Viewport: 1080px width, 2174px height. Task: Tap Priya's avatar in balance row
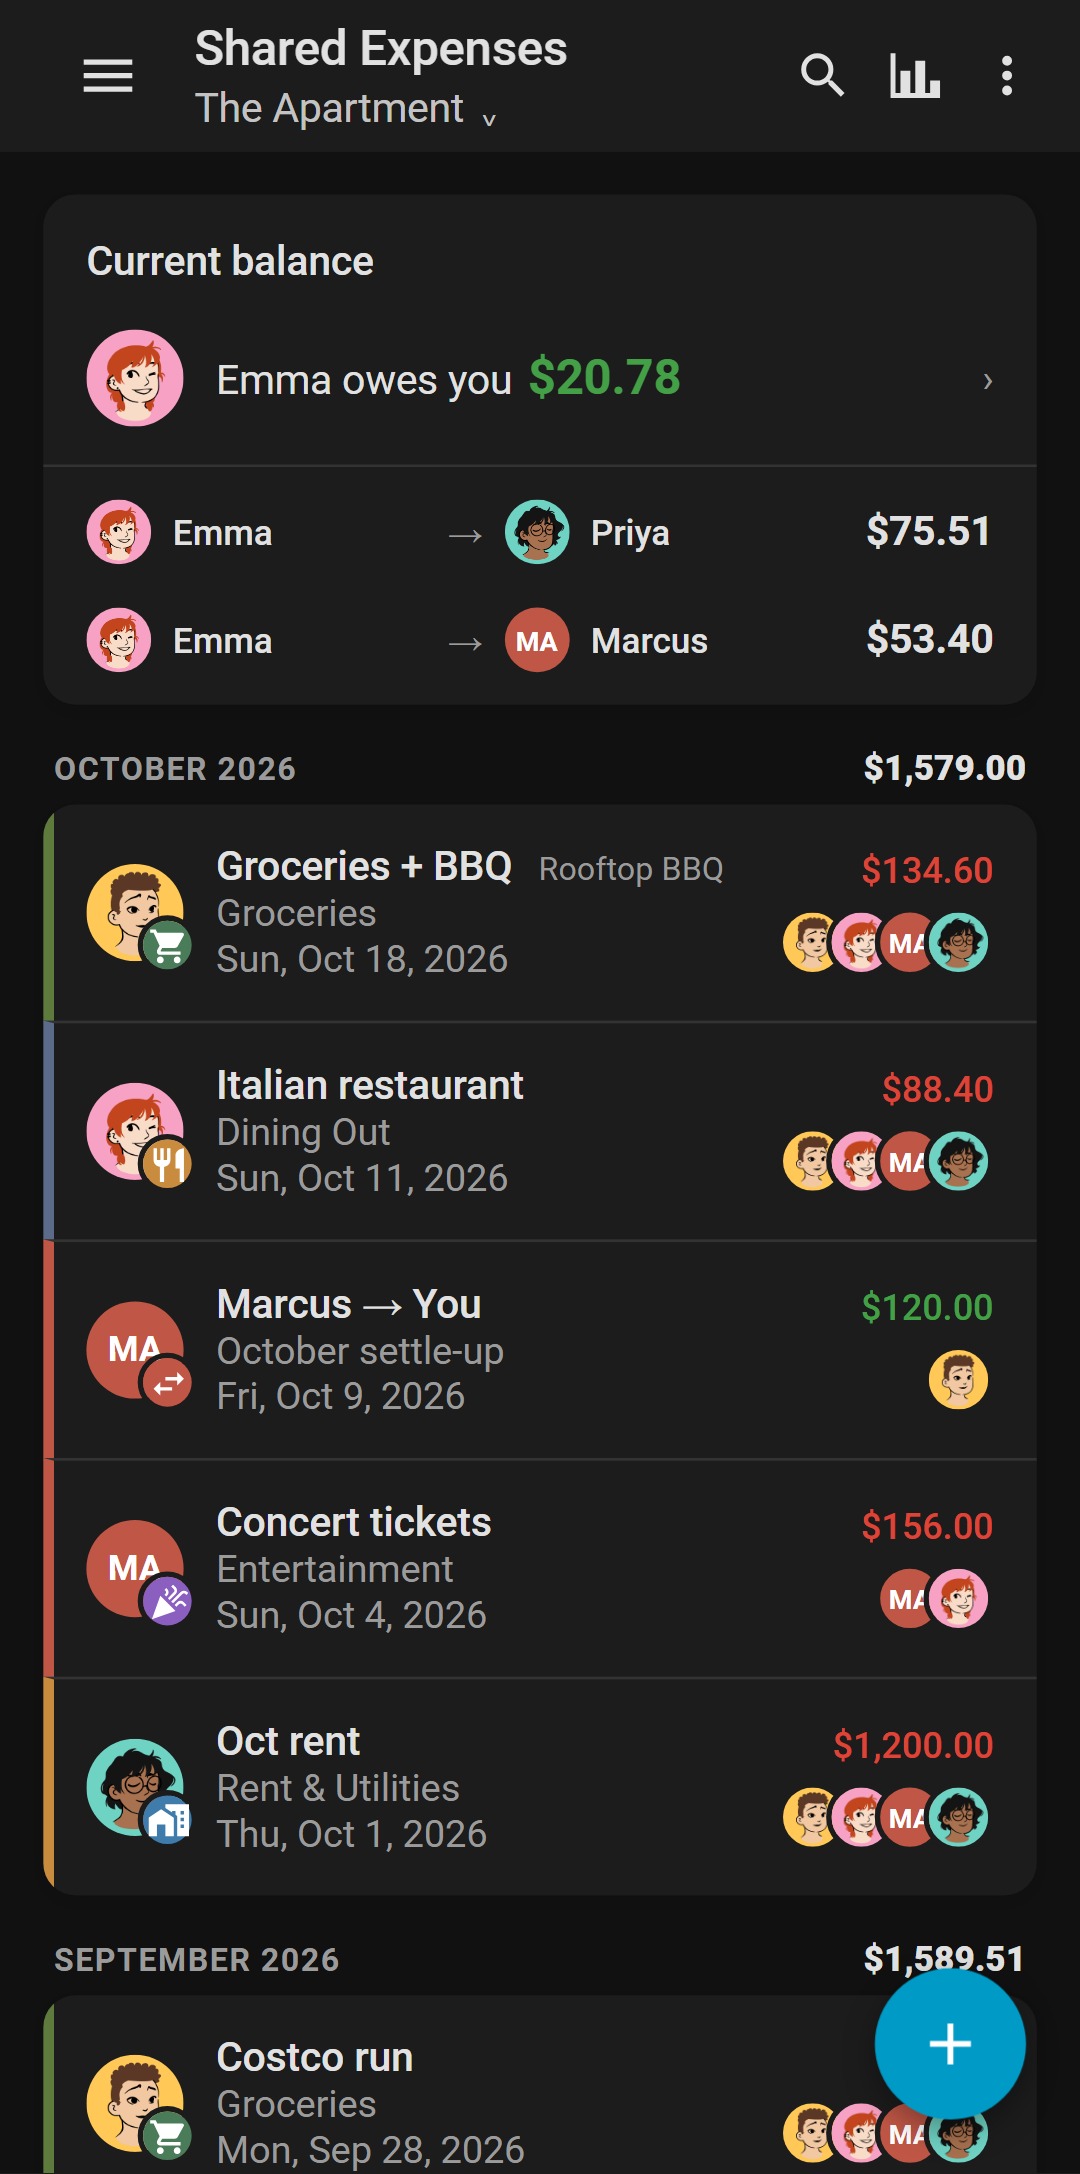pos(537,532)
